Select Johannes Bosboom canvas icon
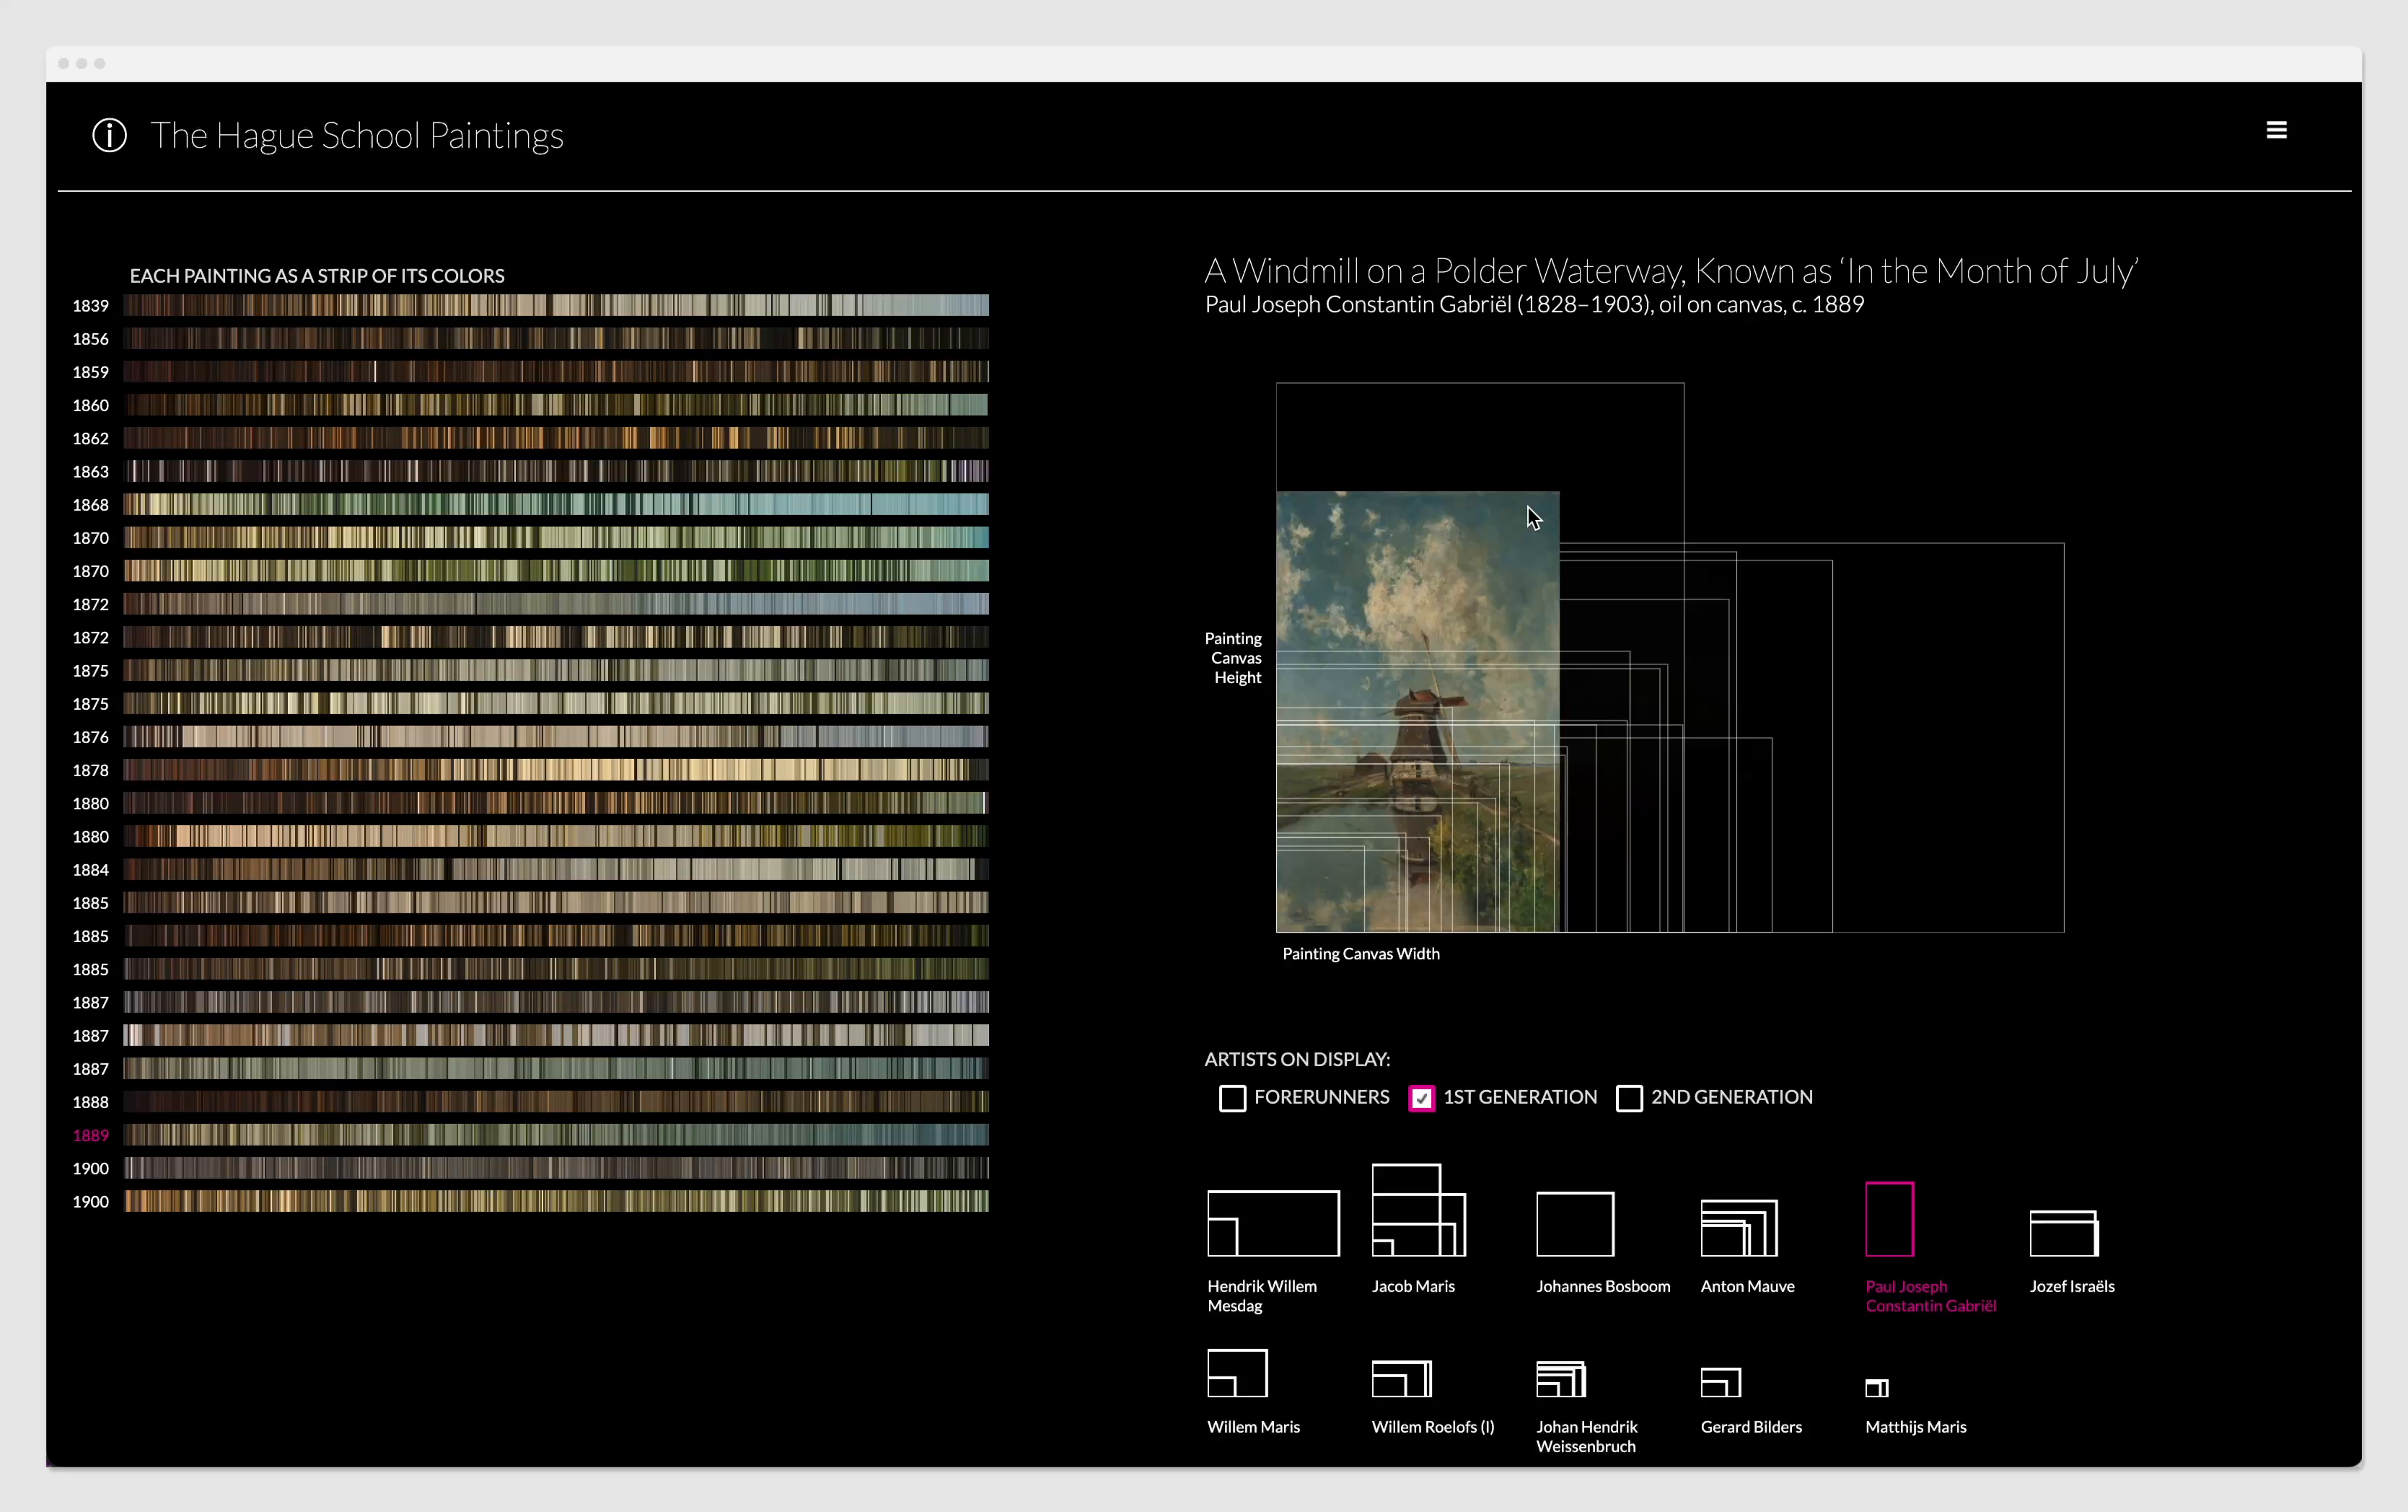This screenshot has height=1512, width=2408. point(1575,1224)
